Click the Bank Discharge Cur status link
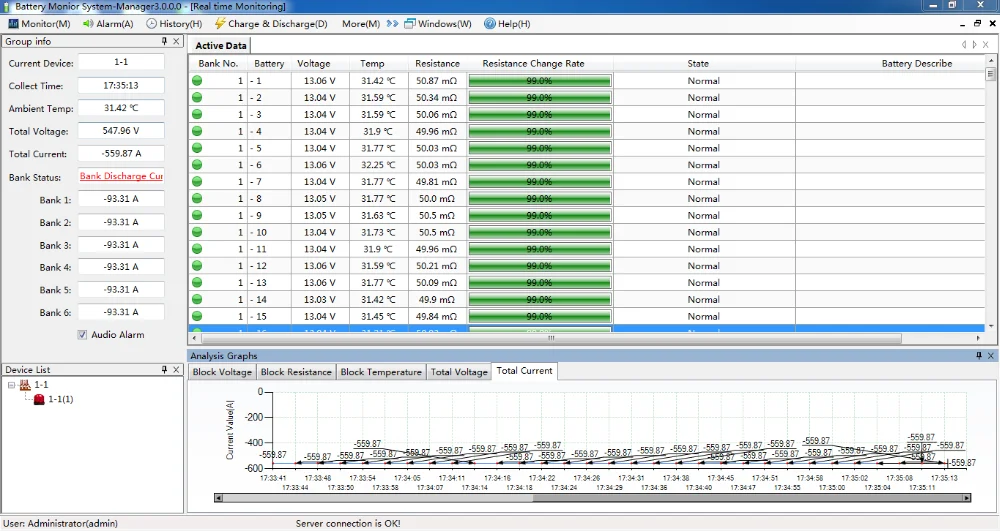The width and height of the screenshot is (1000, 531). (121, 177)
